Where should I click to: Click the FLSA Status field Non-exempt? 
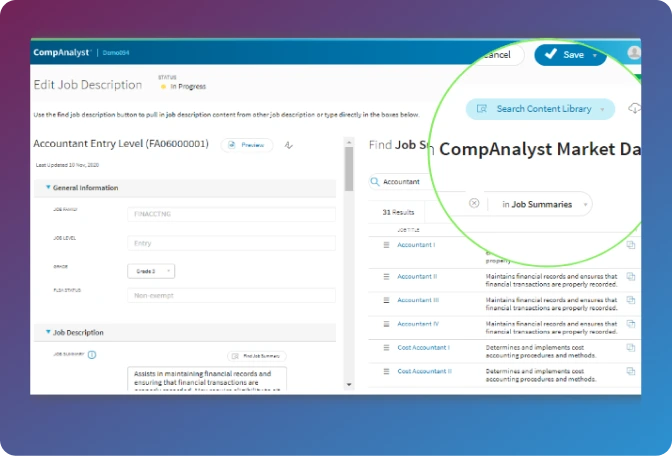pos(231,296)
